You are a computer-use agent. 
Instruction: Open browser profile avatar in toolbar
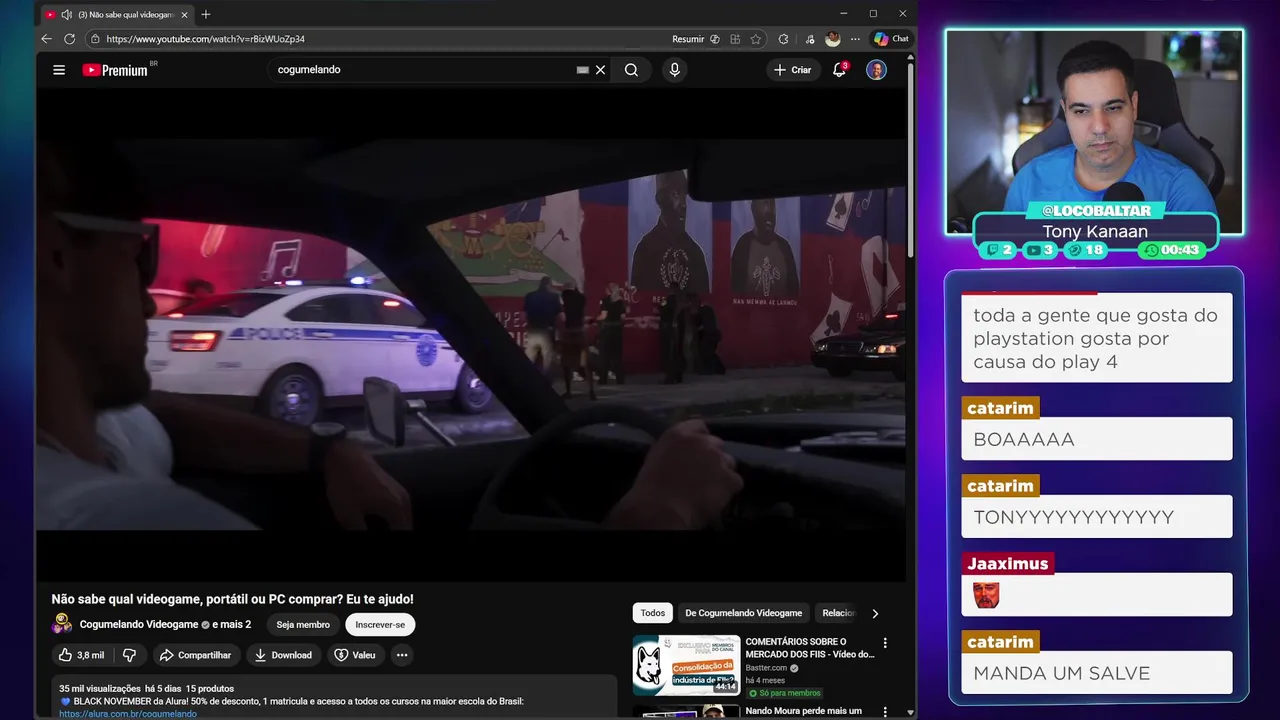pyautogui.click(x=832, y=39)
